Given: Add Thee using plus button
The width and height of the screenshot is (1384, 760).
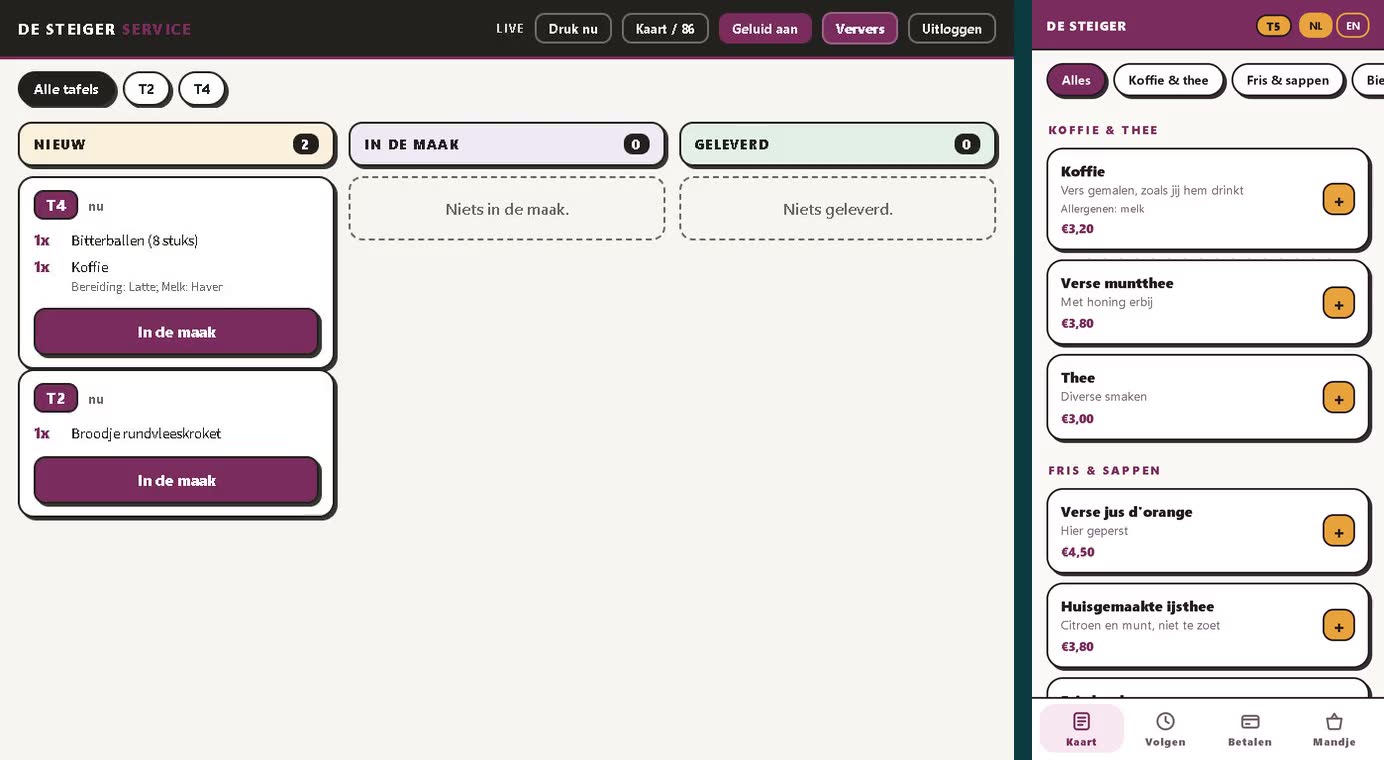Looking at the screenshot, I should pos(1338,397).
